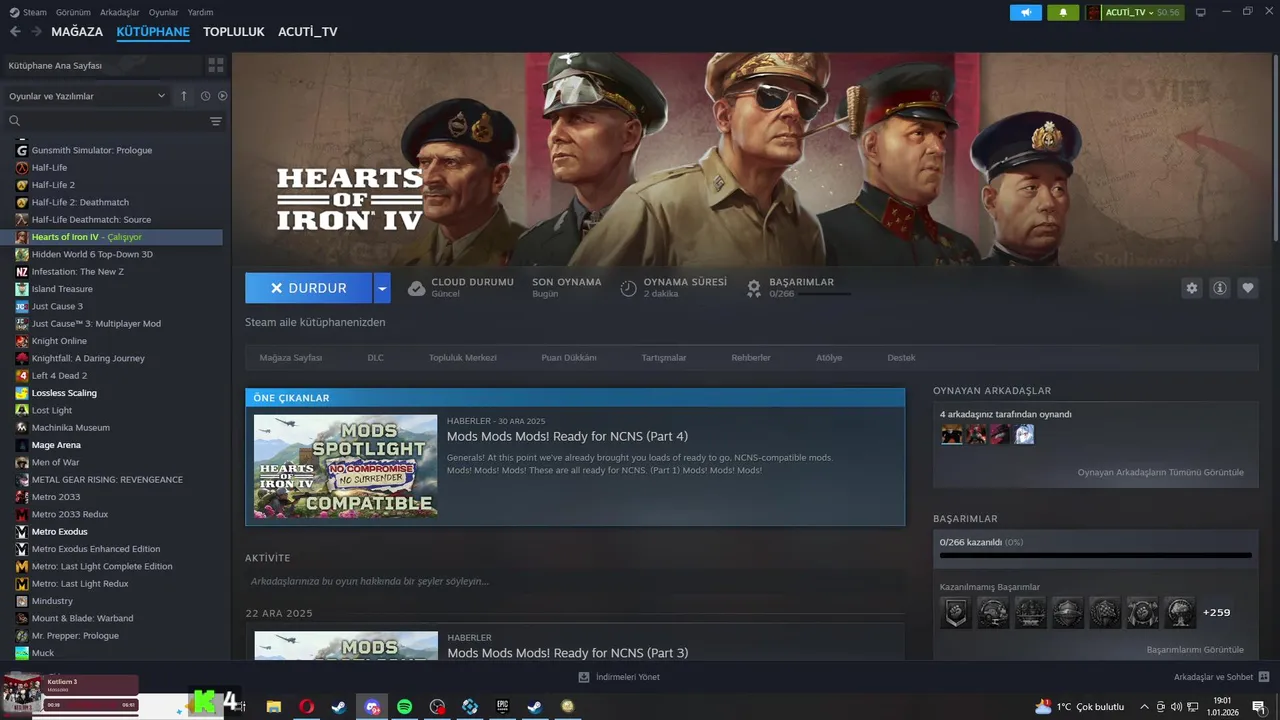This screenshot has height=720, width=1280.
Task: Click the achievements cog icon near BAŞARIMLAR
Action: [754, 288]
